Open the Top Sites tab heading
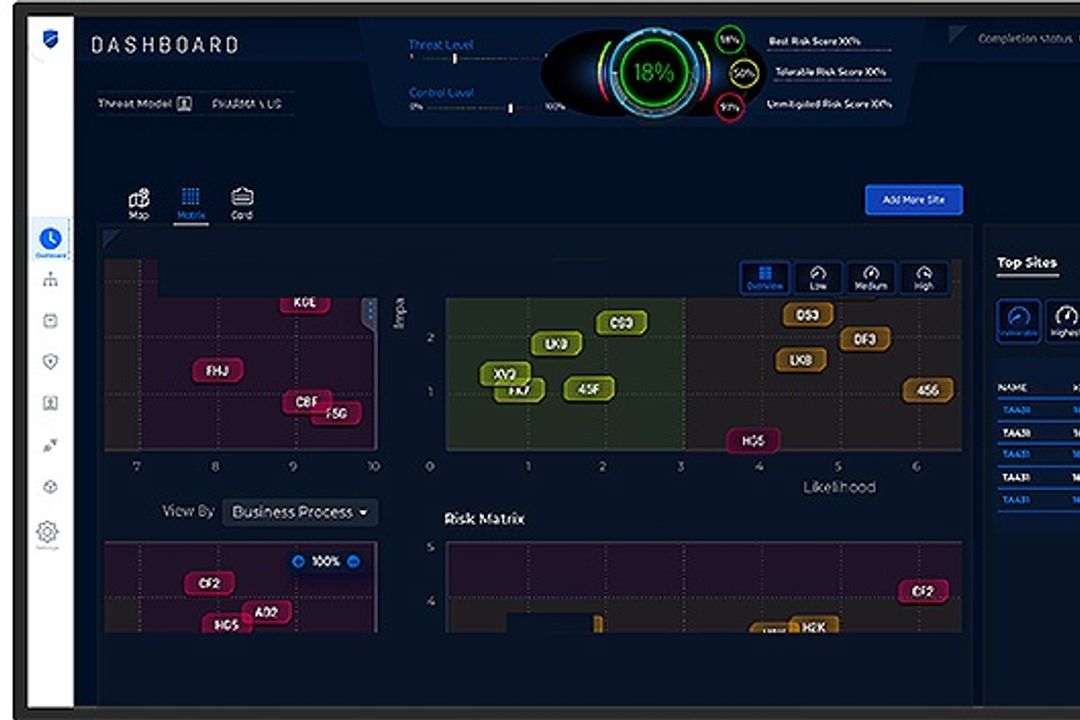The height and width of the screenshot is (720, 1080). 1026,263
